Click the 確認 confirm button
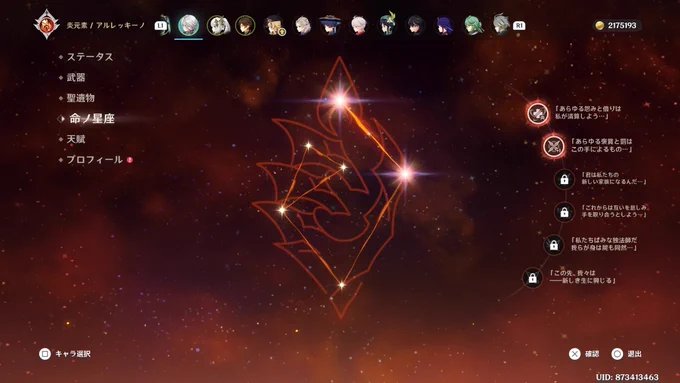Image resolution: width=680 pixels, height=383 pixels. tap(584, 354)
